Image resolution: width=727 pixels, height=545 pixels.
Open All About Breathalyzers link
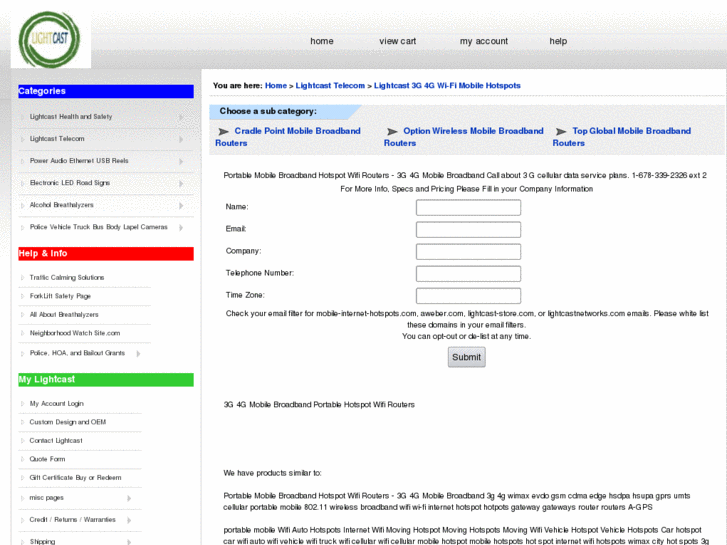click(64, 314)
